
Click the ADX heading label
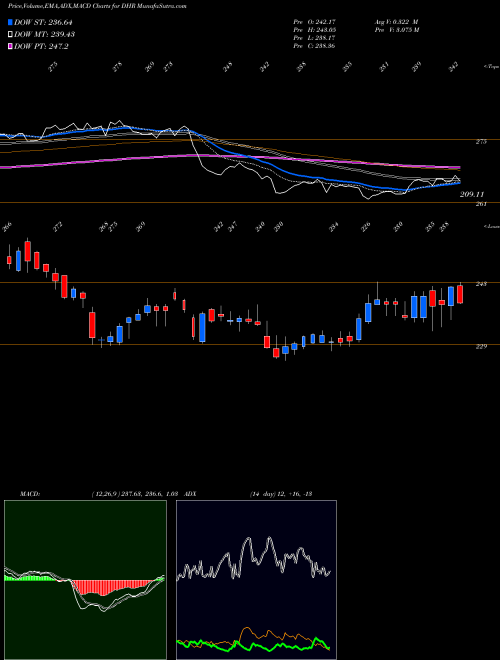pyautogui.click(x=190, y=494)
